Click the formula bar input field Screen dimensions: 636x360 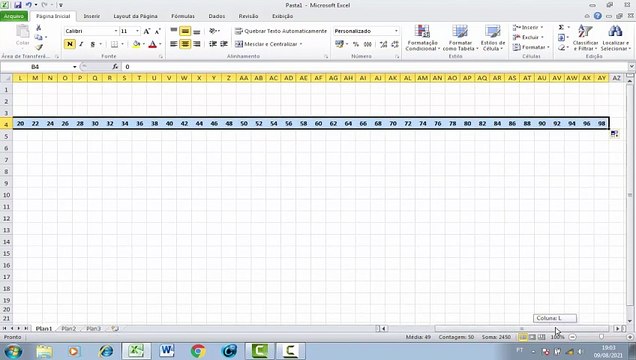click(x=375, y=66)
